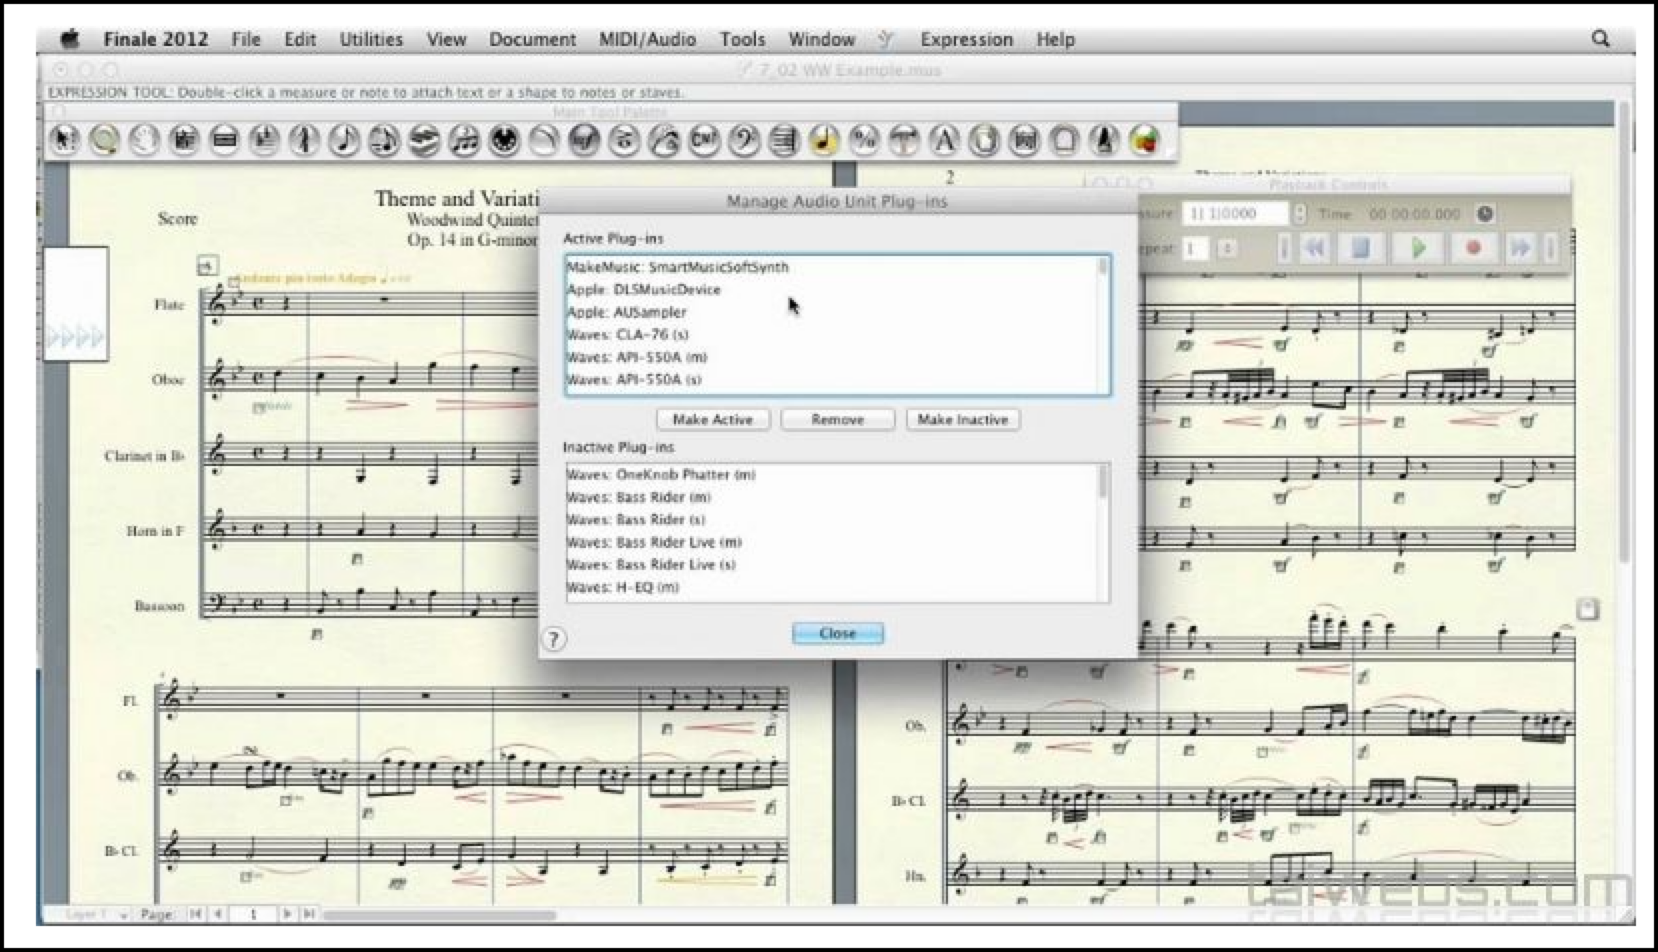1658x952 pixels.
Task: Select the Staff tool
Action: 184,140
